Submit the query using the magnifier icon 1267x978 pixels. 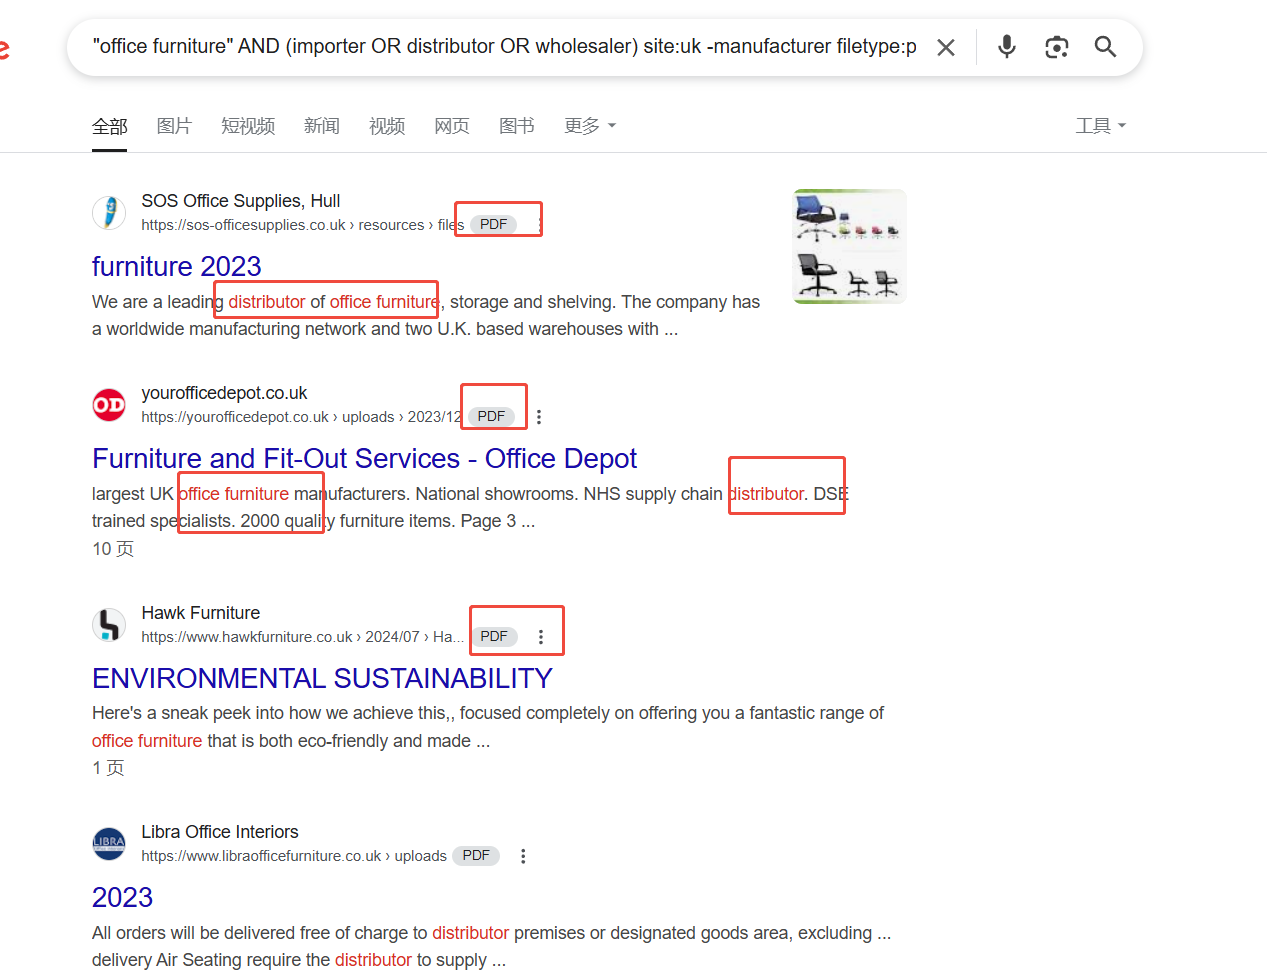click(x=1105, y=47)
